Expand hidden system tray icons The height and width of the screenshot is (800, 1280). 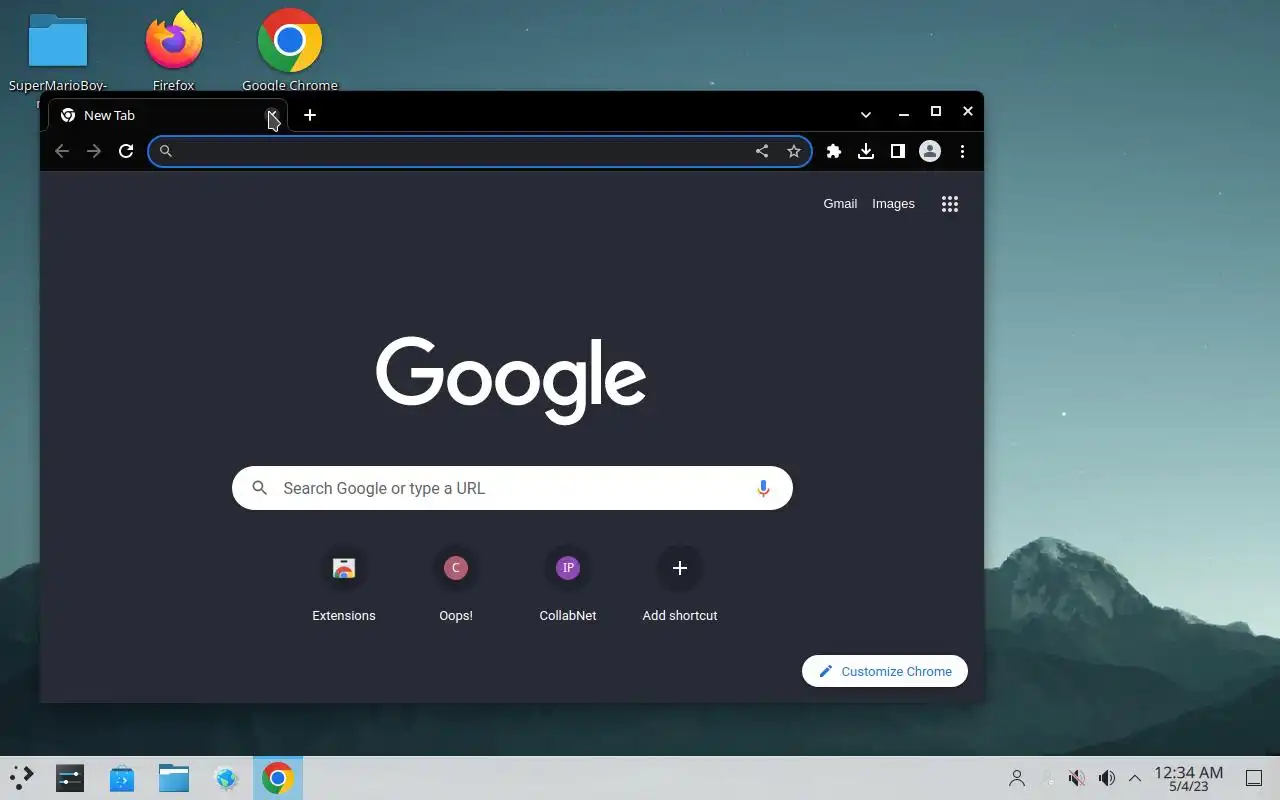[x=1135, y=778]
